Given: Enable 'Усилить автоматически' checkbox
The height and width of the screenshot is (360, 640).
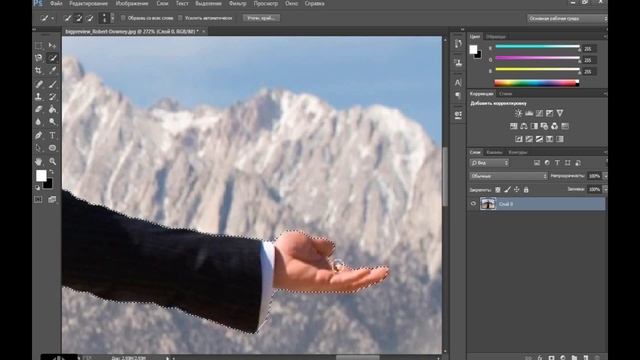Looking at the screenshot, I should (x=180, y=18).
